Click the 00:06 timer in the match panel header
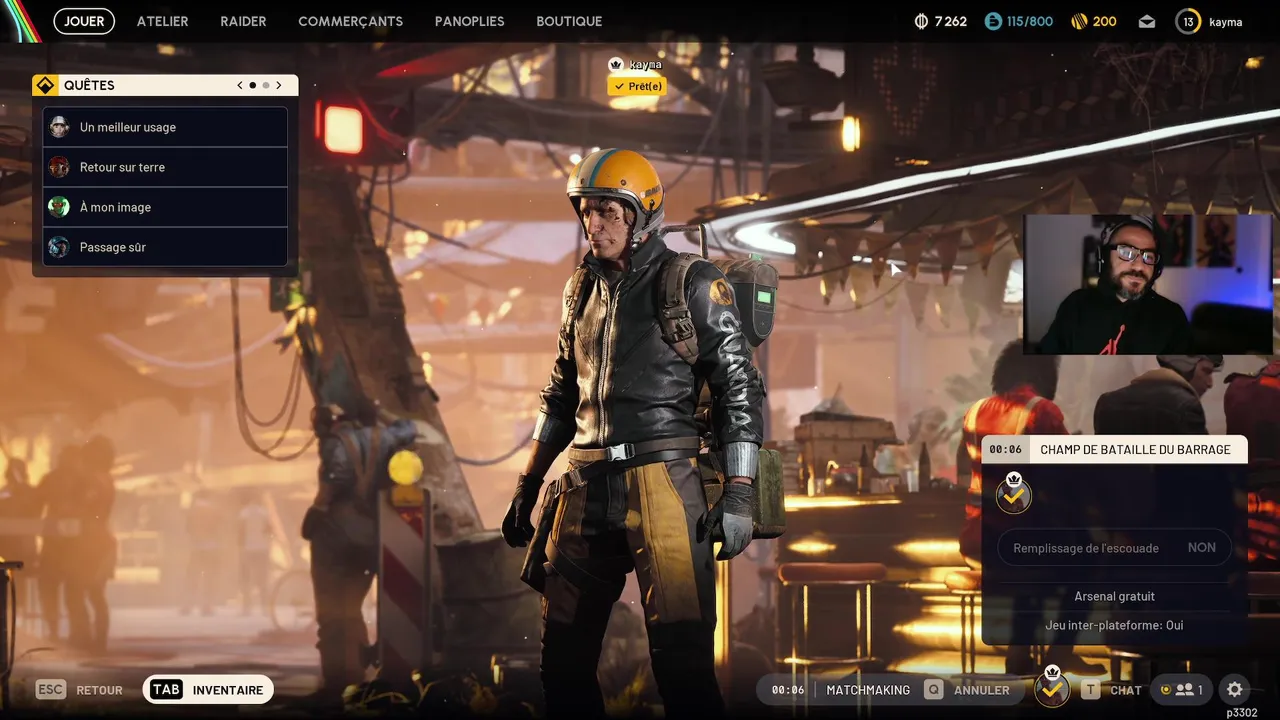 (x=1006, y=449)
